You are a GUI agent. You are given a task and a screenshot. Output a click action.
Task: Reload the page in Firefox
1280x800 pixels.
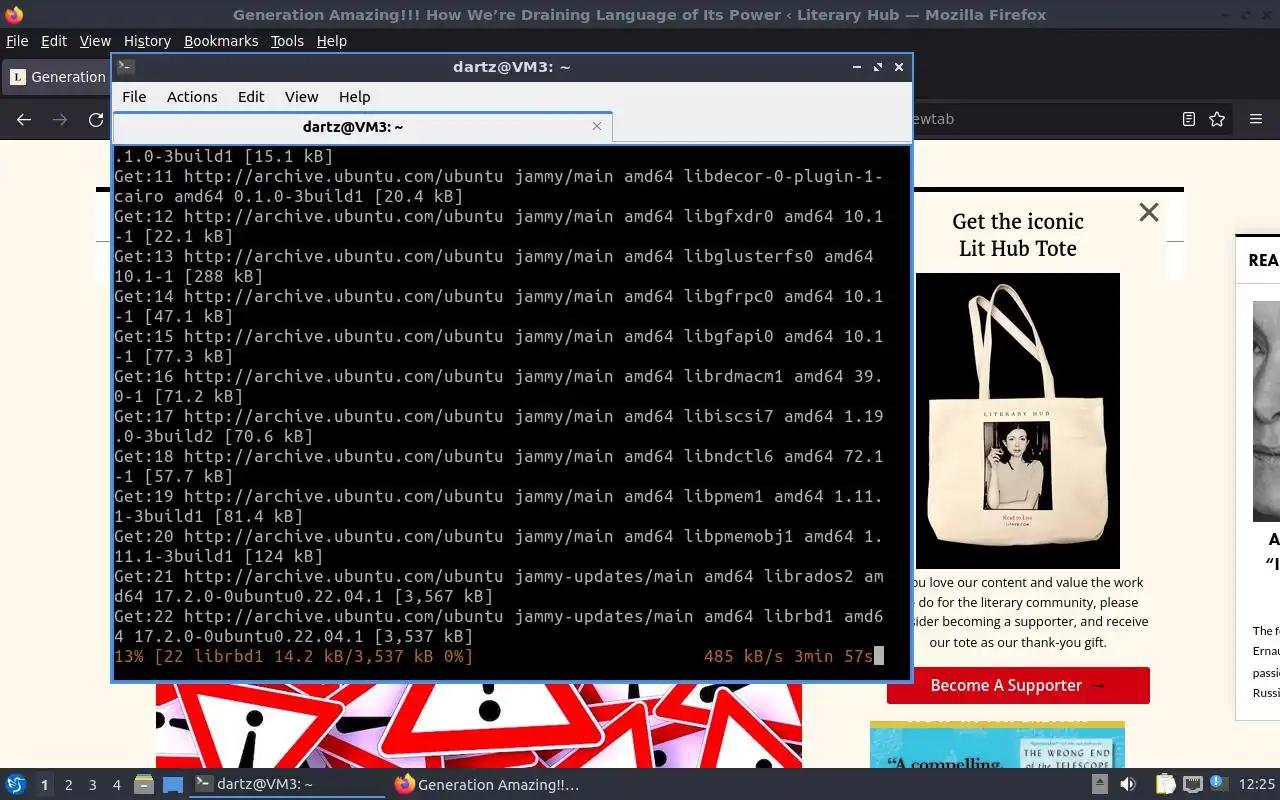pos(96,119)
